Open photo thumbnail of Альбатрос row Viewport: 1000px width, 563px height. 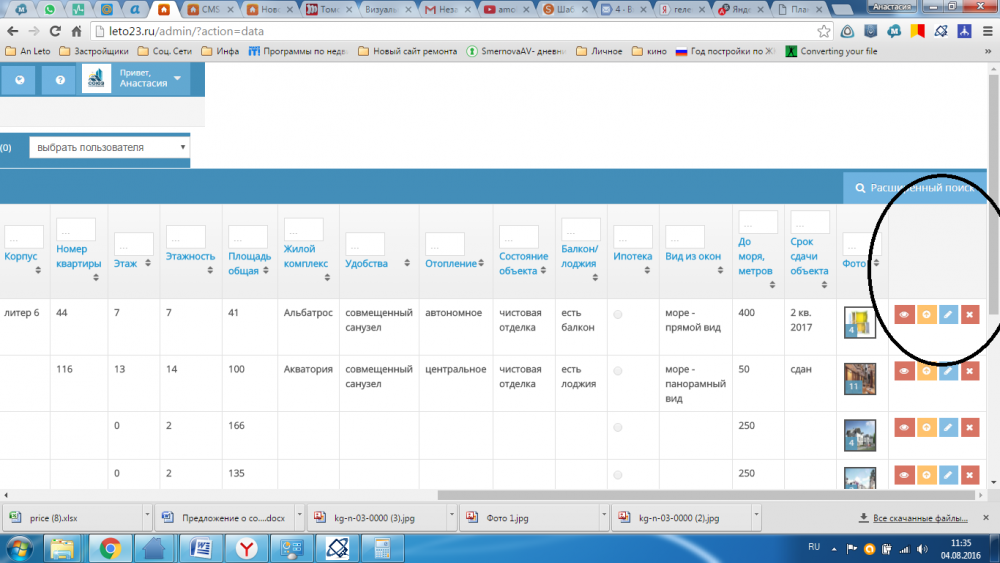(x=860, y=322)
